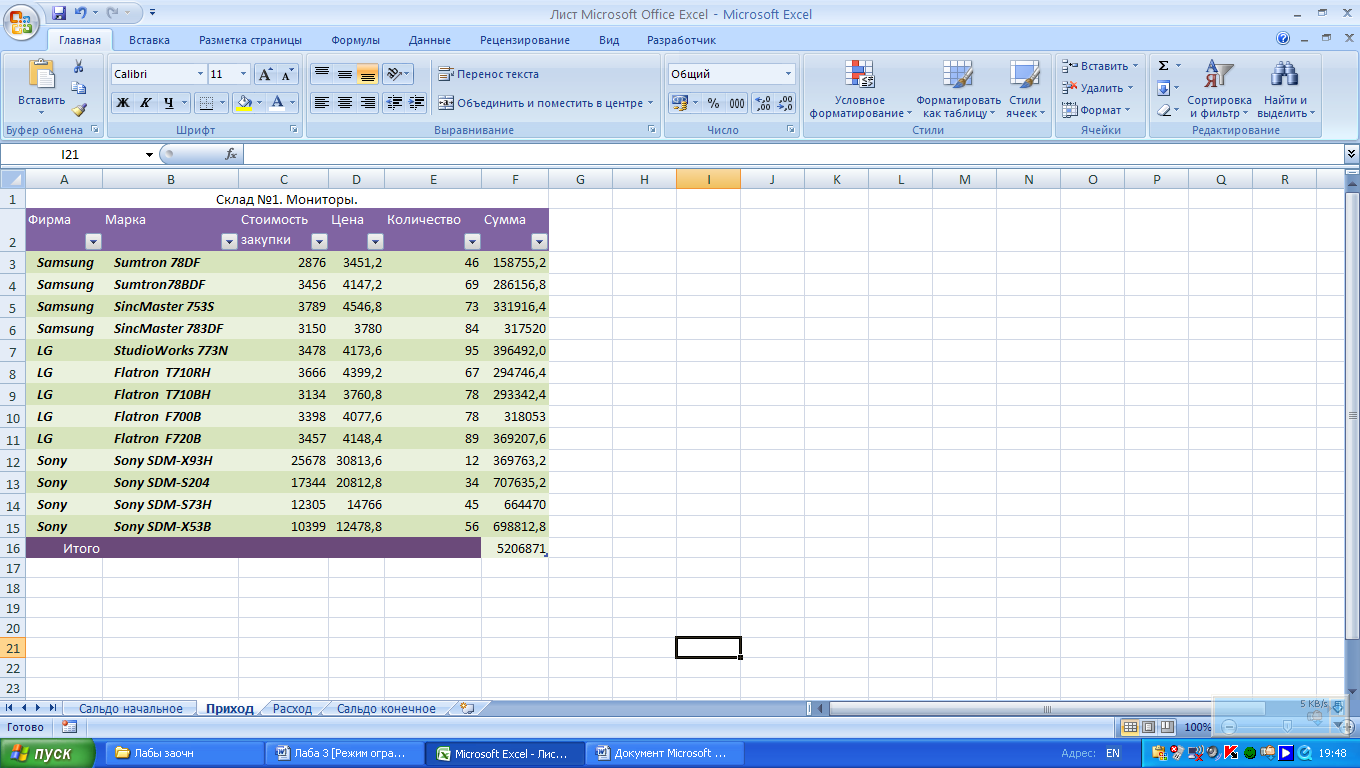The image size is (1360, 768).
Task: Save workbook with floppy disk icon
Action: (x=59, y=14)
